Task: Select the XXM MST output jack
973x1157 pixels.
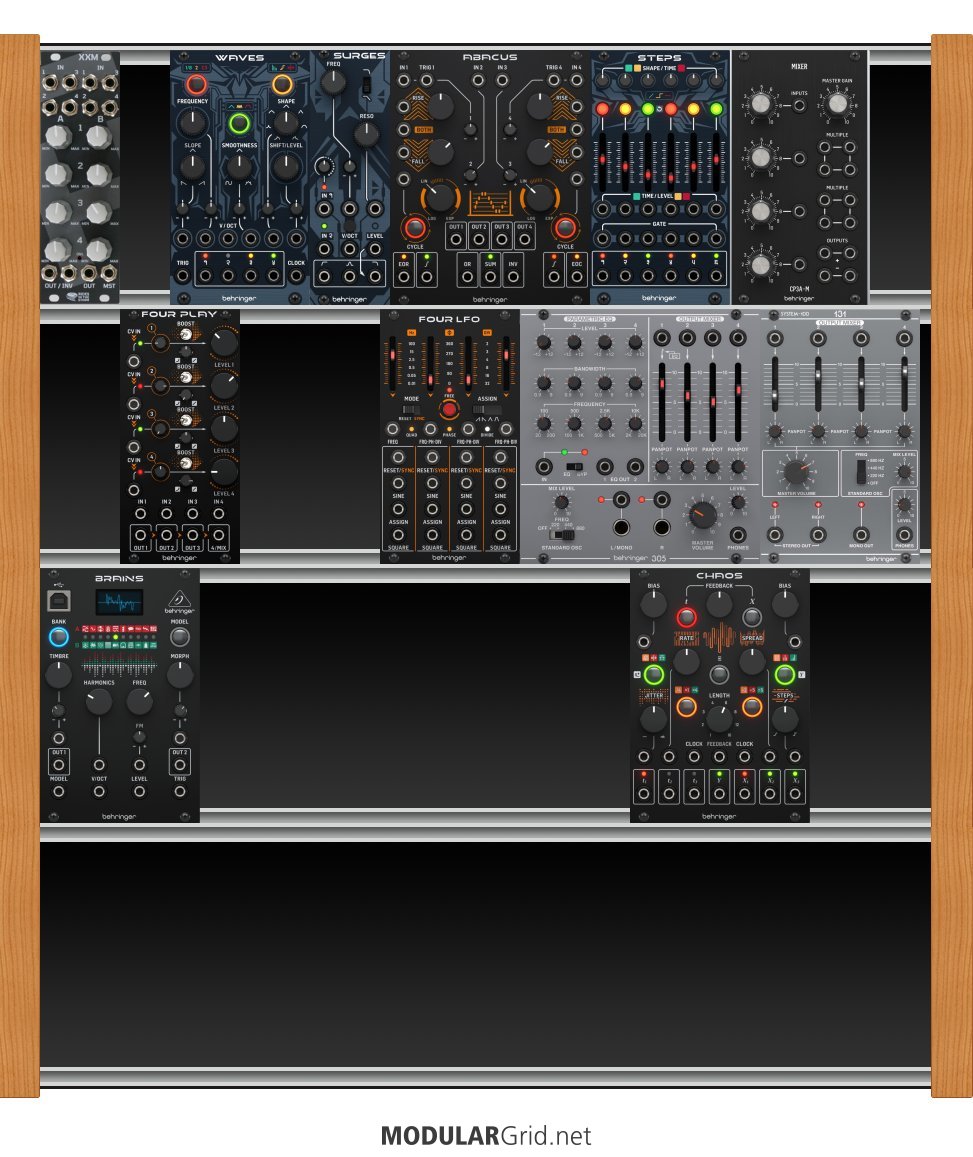Action: pos(109,274)
